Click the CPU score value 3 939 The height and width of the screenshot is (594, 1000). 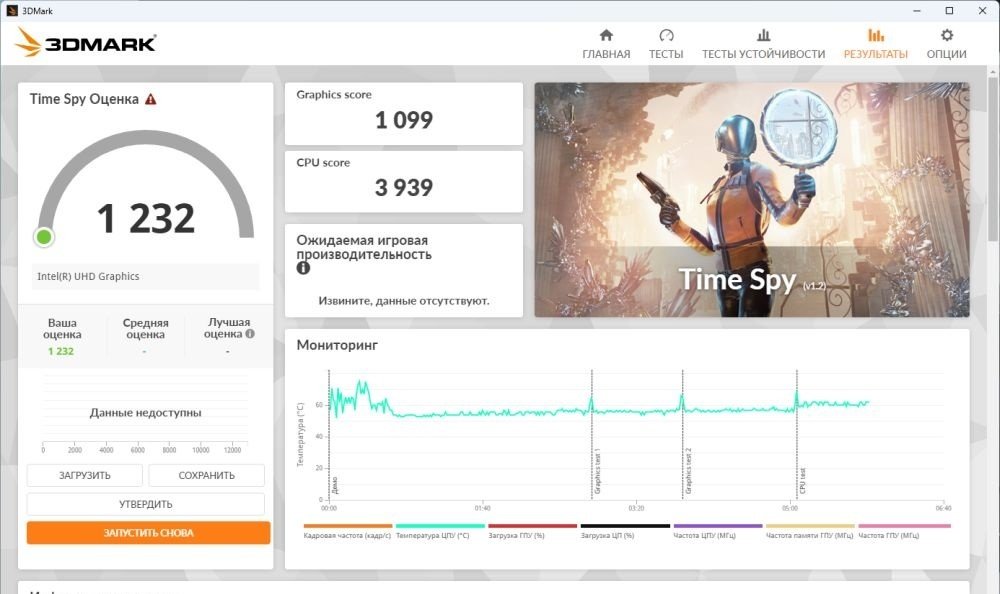pyautogui.click(x=404, y=188)
